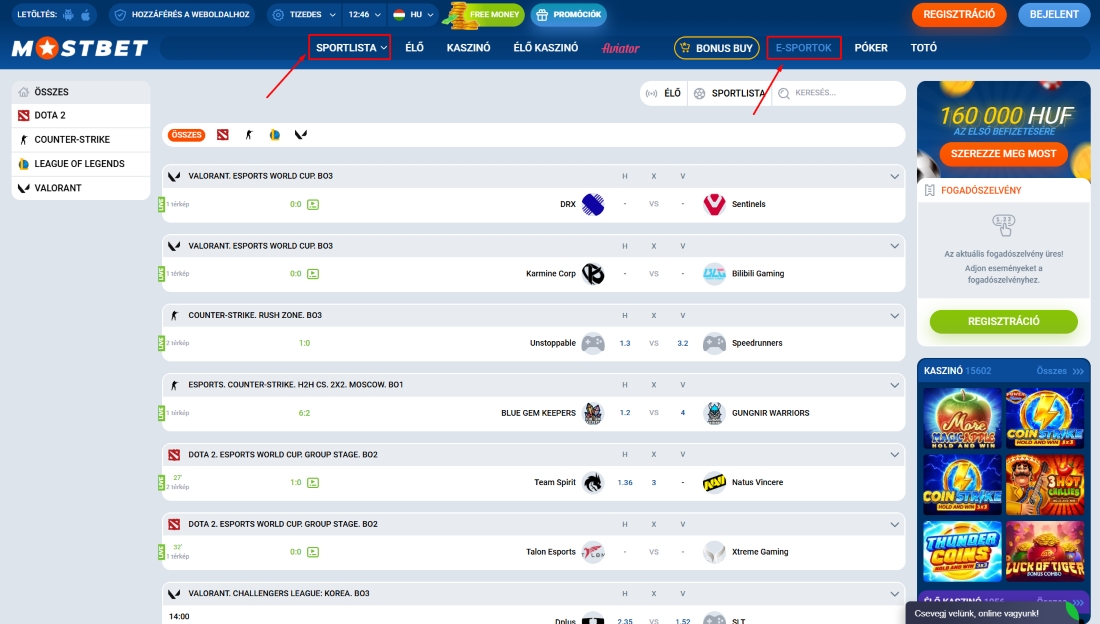Click the Xtreme Gaming team logo

(714, 552)
